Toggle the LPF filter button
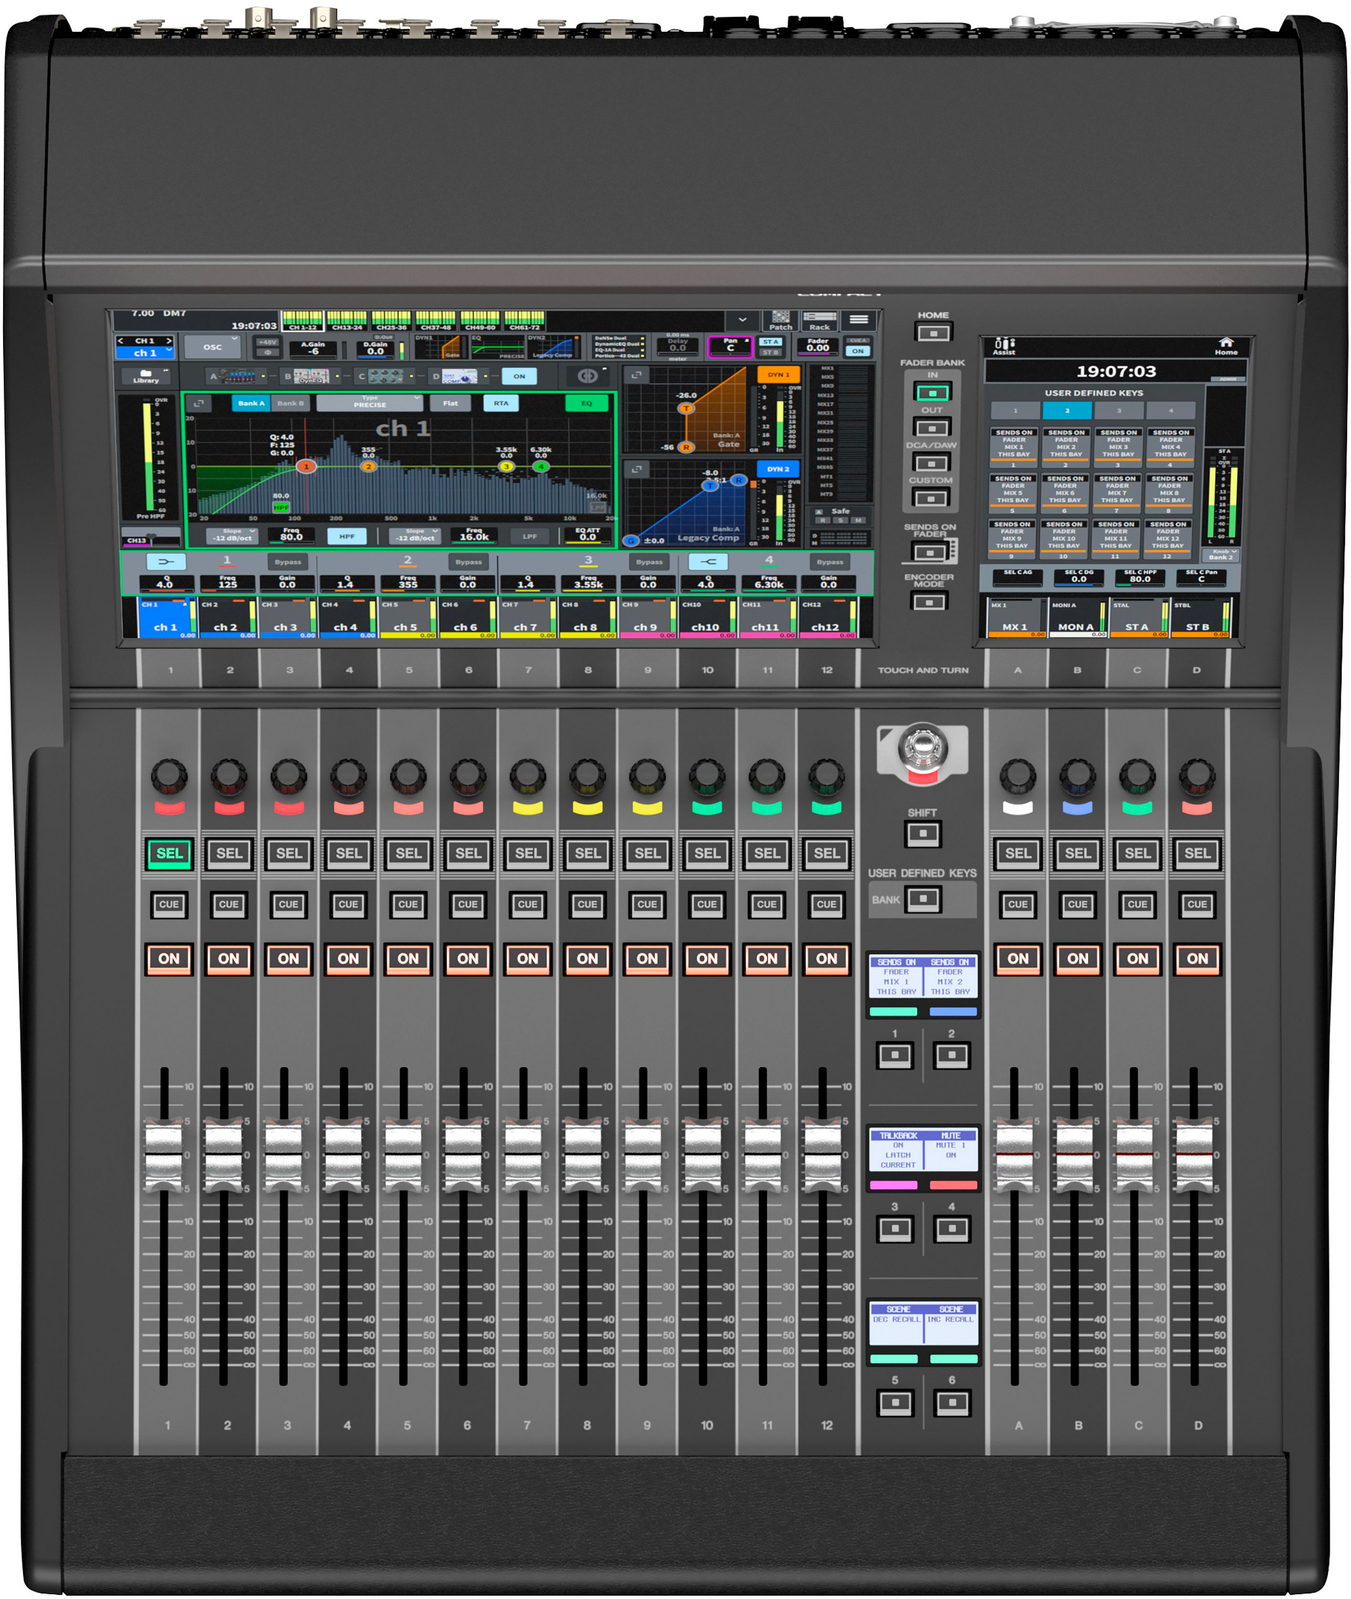Viewport: 1351px width, 1599px height. (529, 537)
